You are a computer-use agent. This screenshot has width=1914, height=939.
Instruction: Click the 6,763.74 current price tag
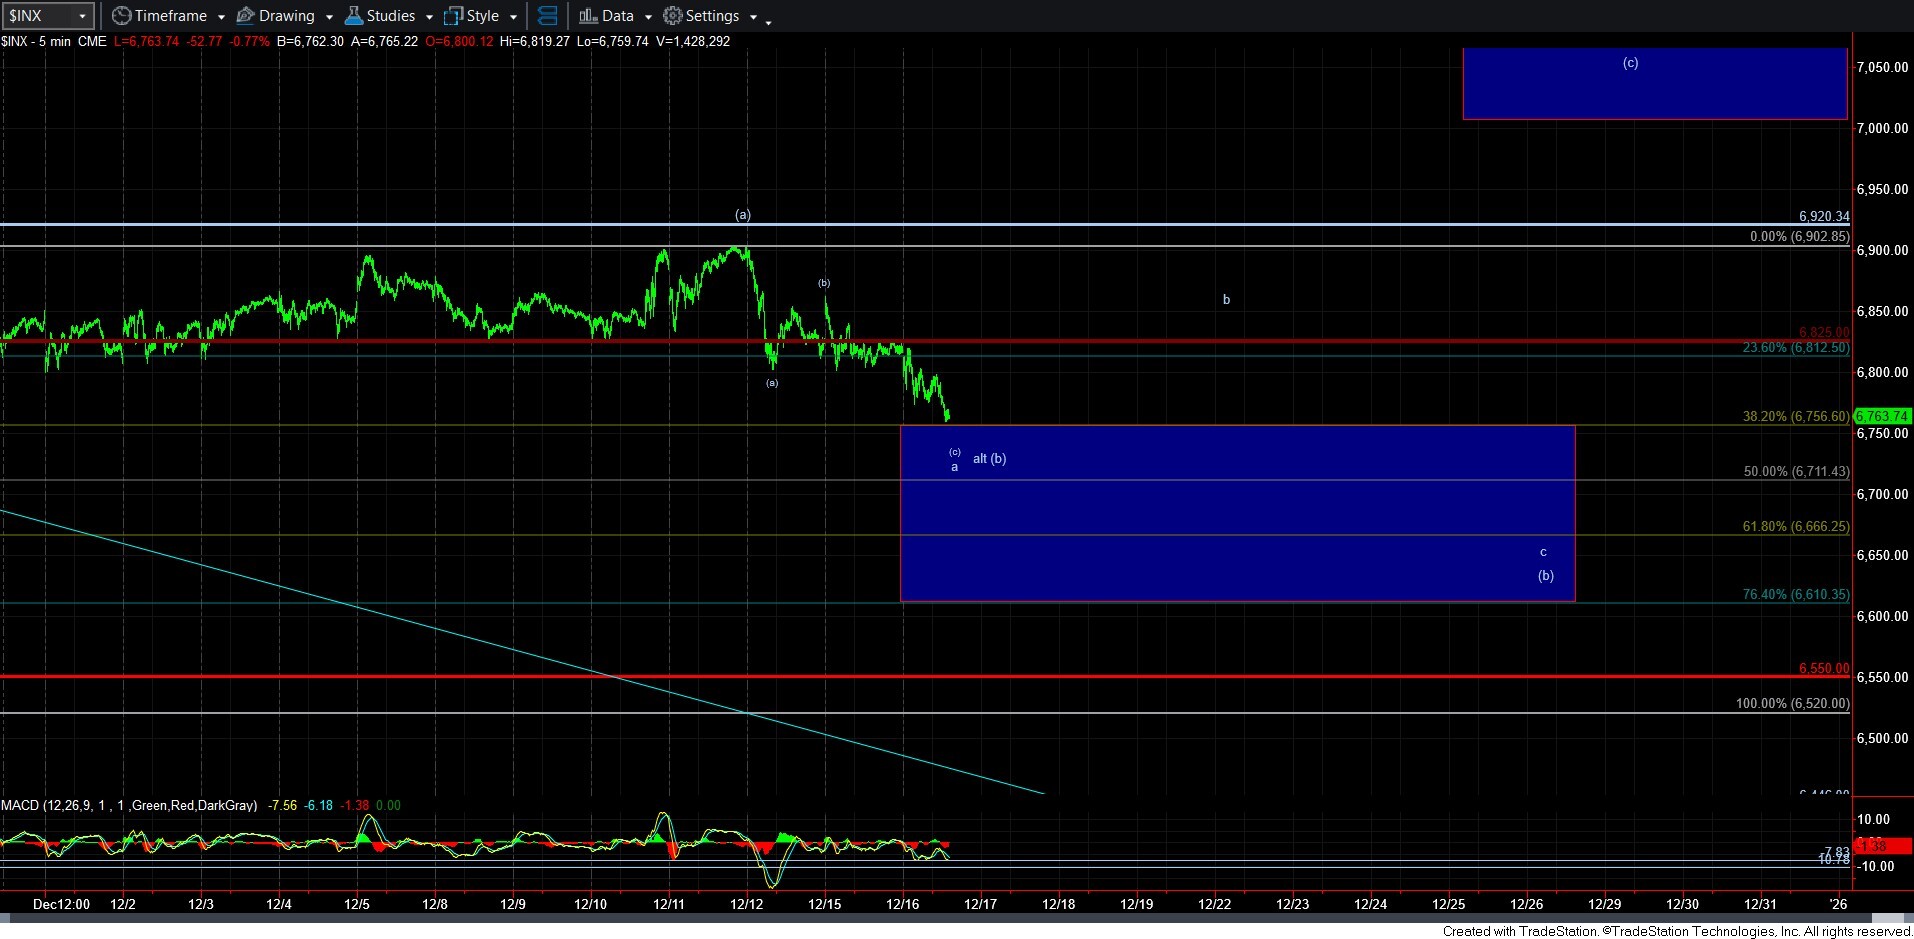point(1882,416)
